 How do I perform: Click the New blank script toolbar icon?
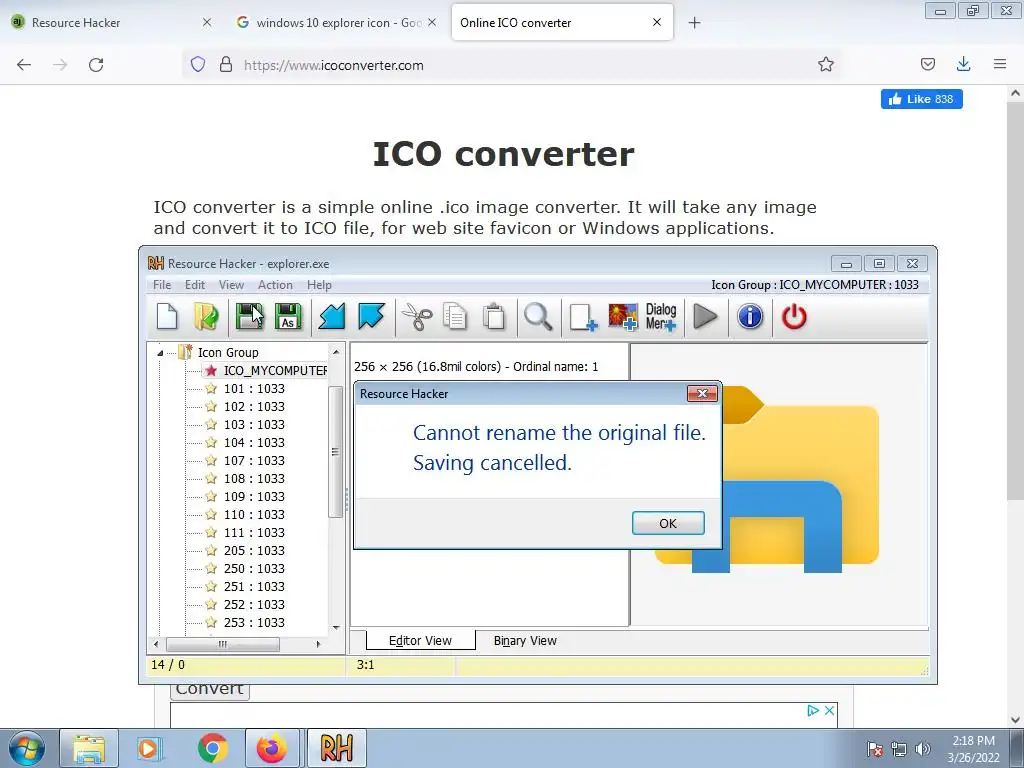167,317
